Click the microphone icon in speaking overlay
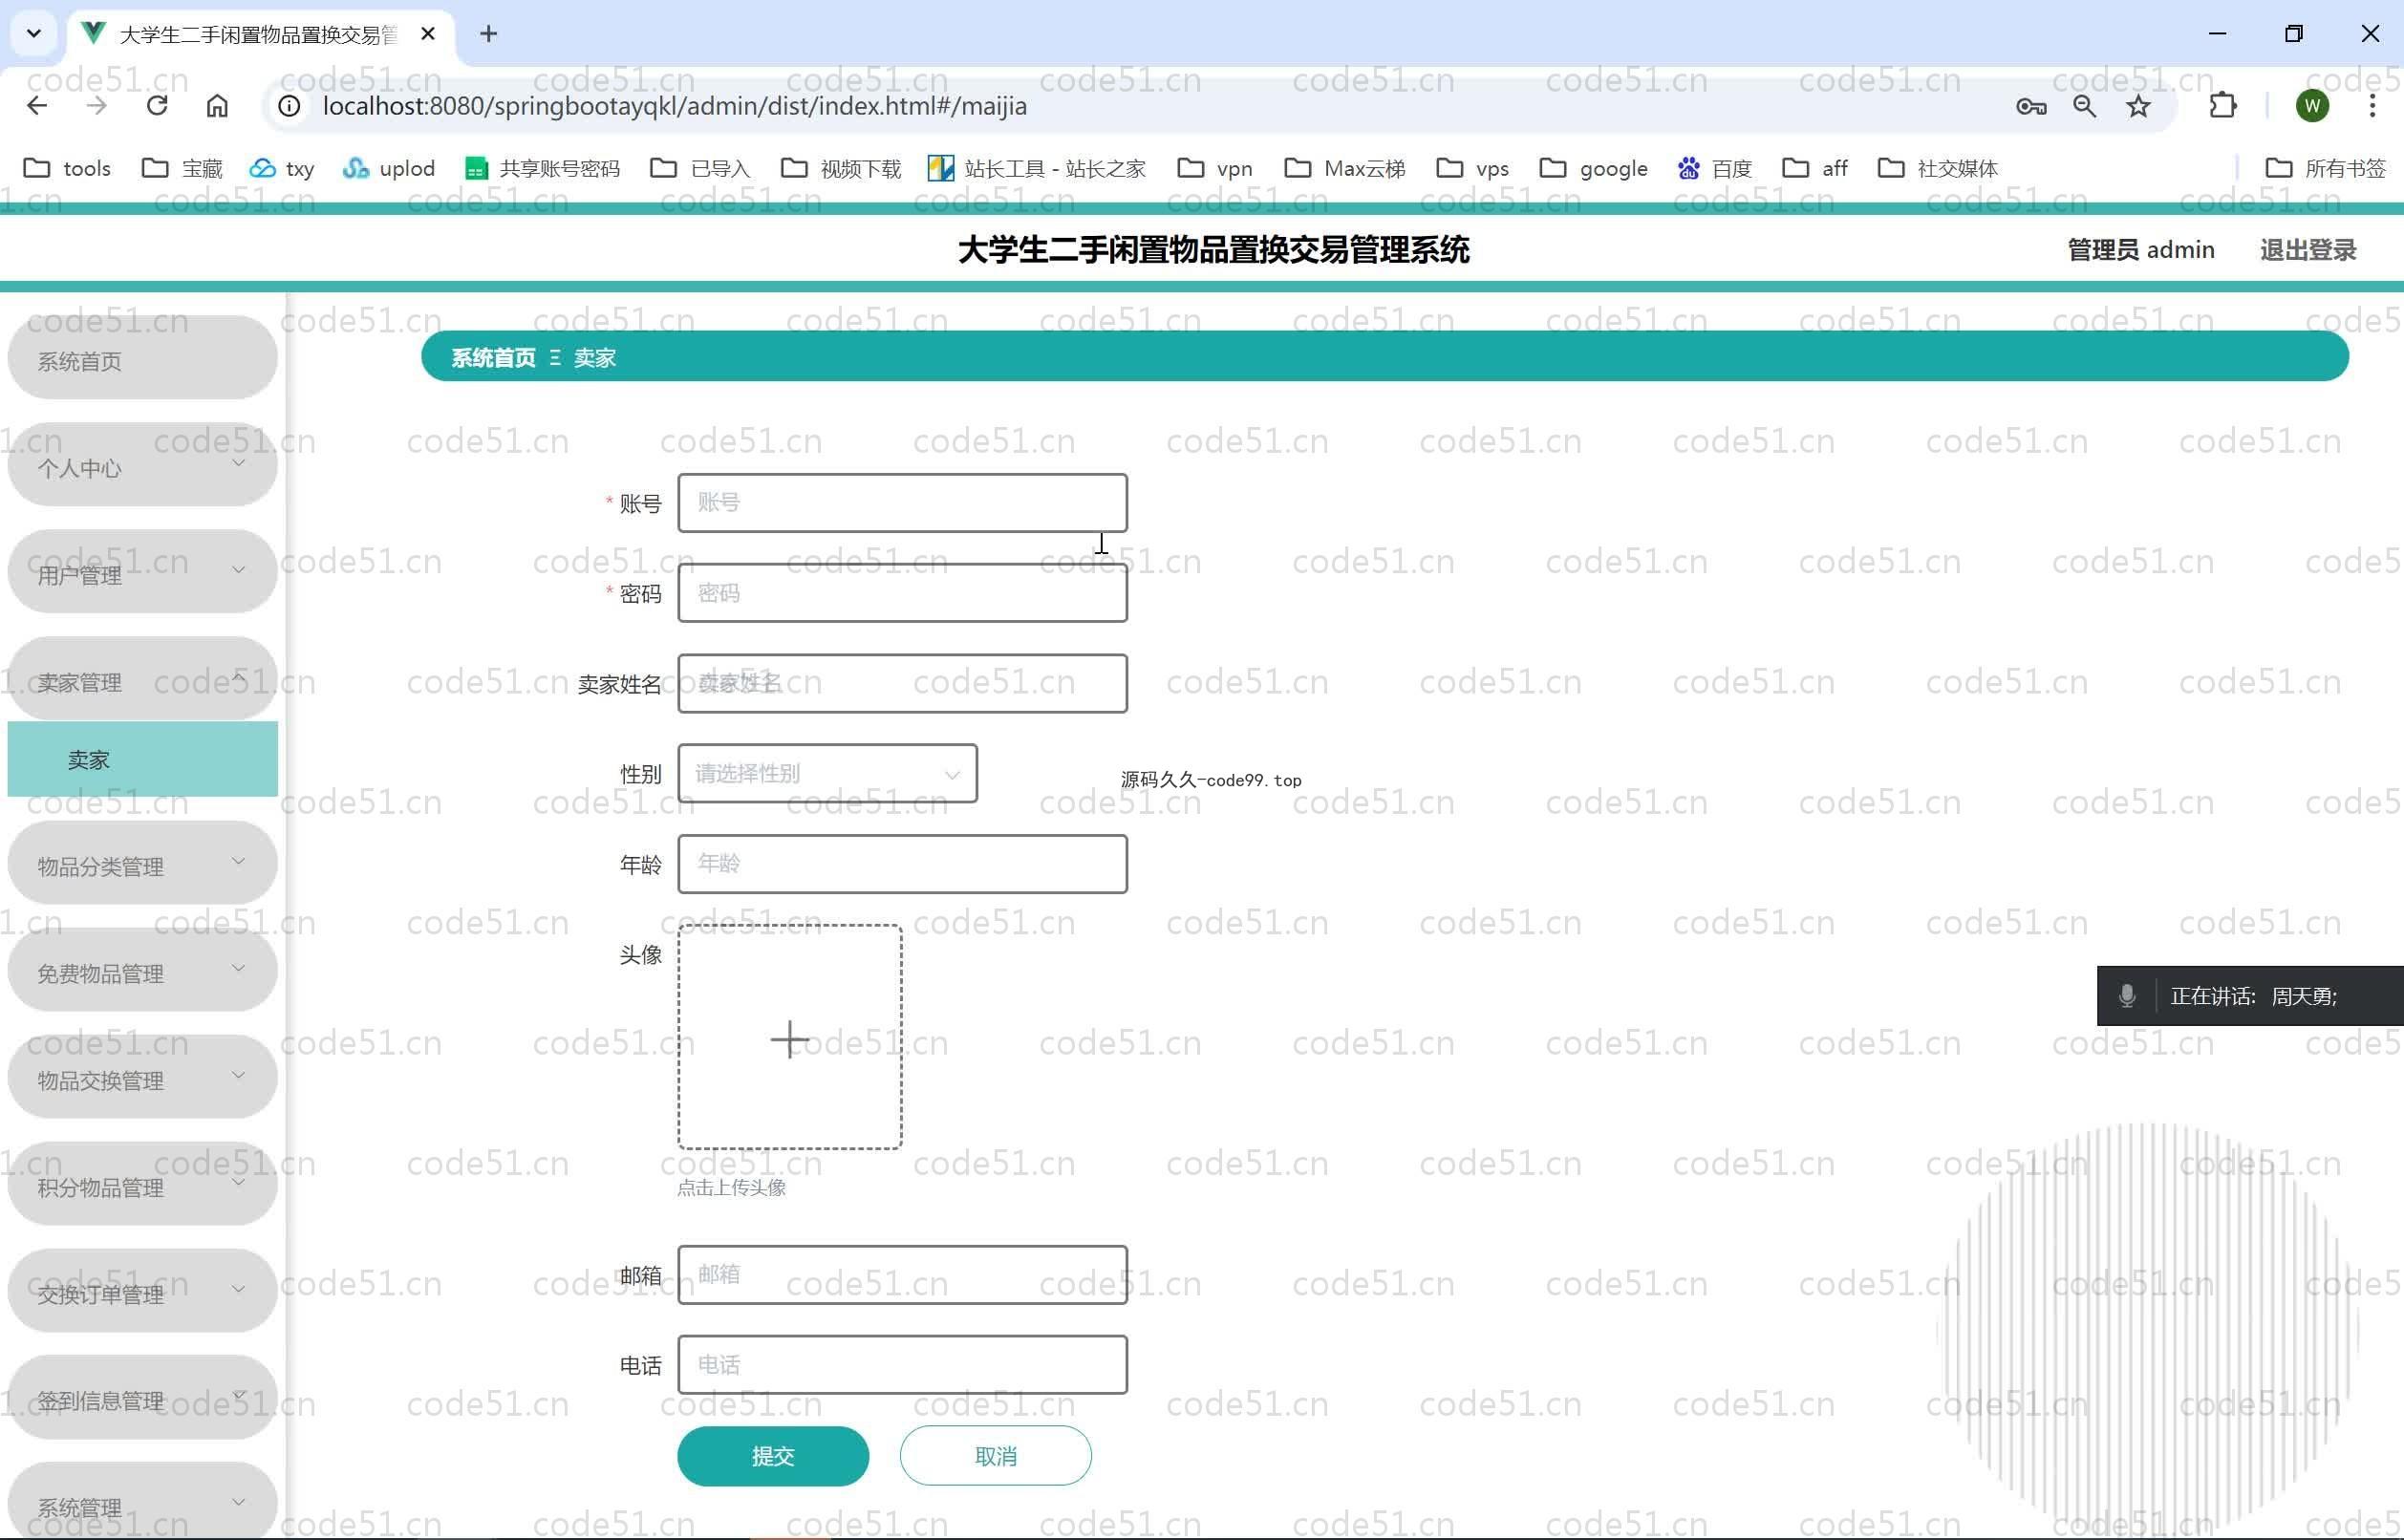 [2127, 996]
